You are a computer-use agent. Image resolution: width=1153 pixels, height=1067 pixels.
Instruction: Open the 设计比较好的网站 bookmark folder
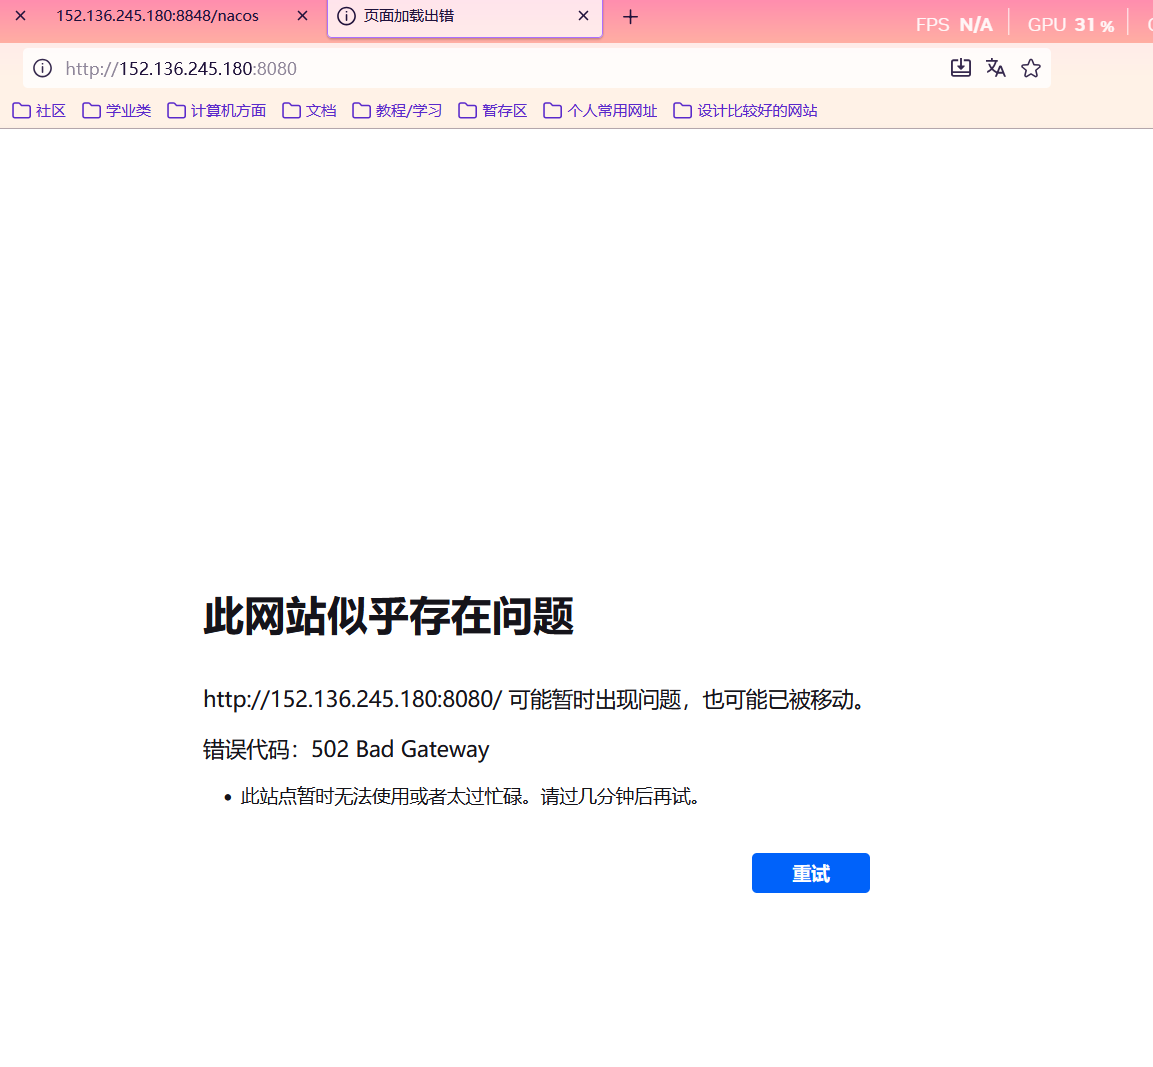[x=745, y=111]
